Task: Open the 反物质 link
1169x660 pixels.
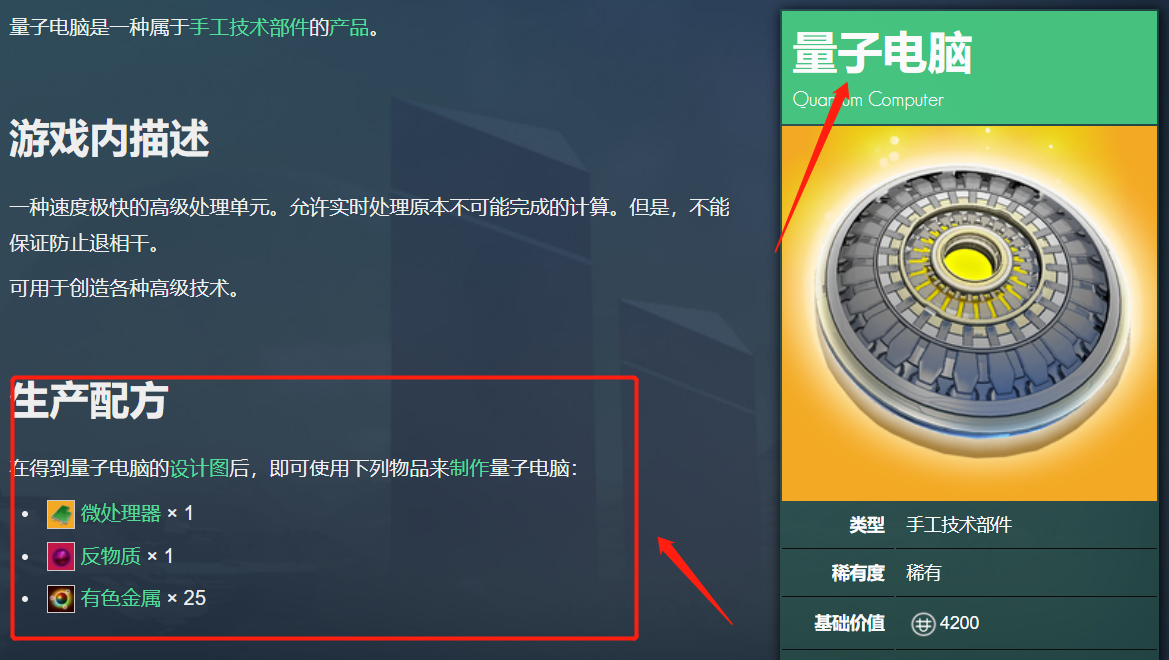Action: coord(110,556)
